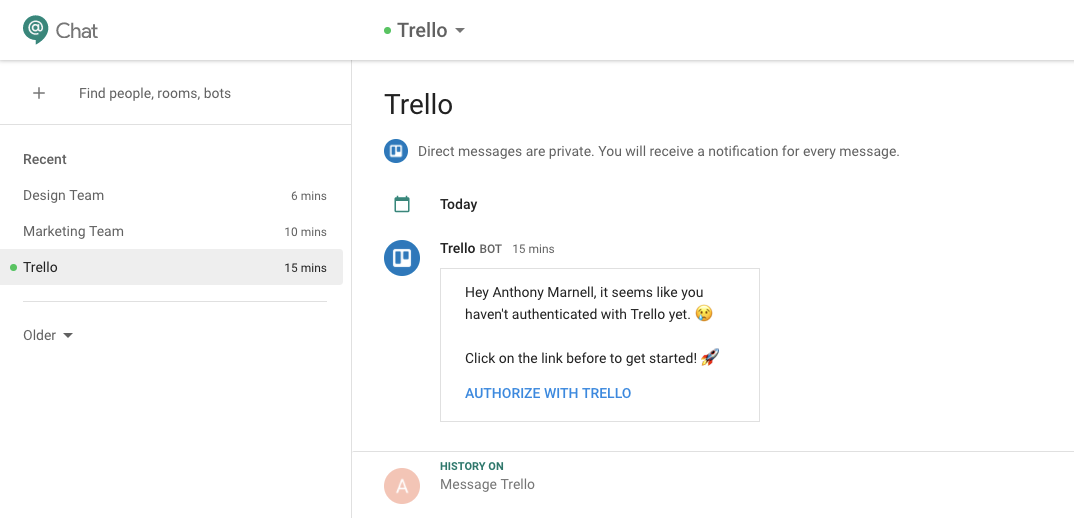This screenshot has width=1074, height=518.
Task: Click the 15 mins timestamp next to BOT
Action: pos(533,249)
